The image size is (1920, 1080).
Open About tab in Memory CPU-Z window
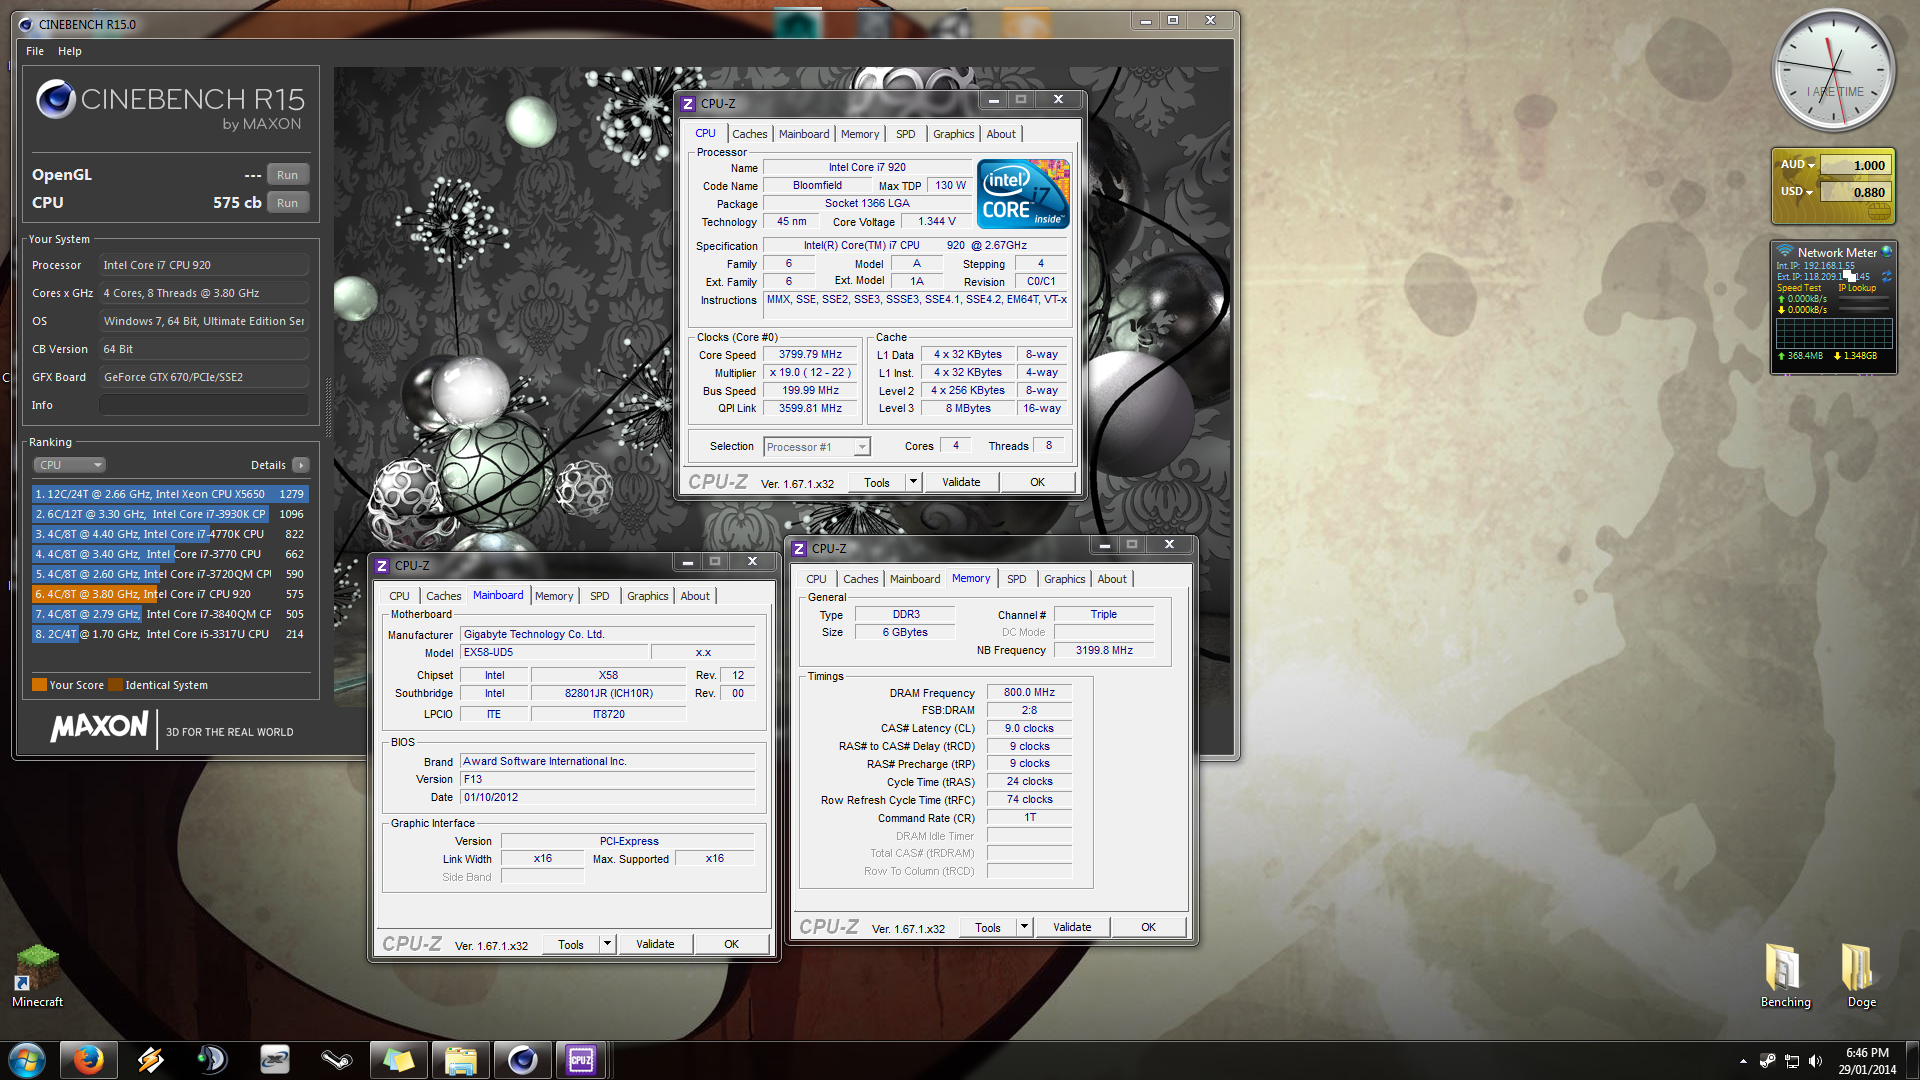click(1112, 579)
